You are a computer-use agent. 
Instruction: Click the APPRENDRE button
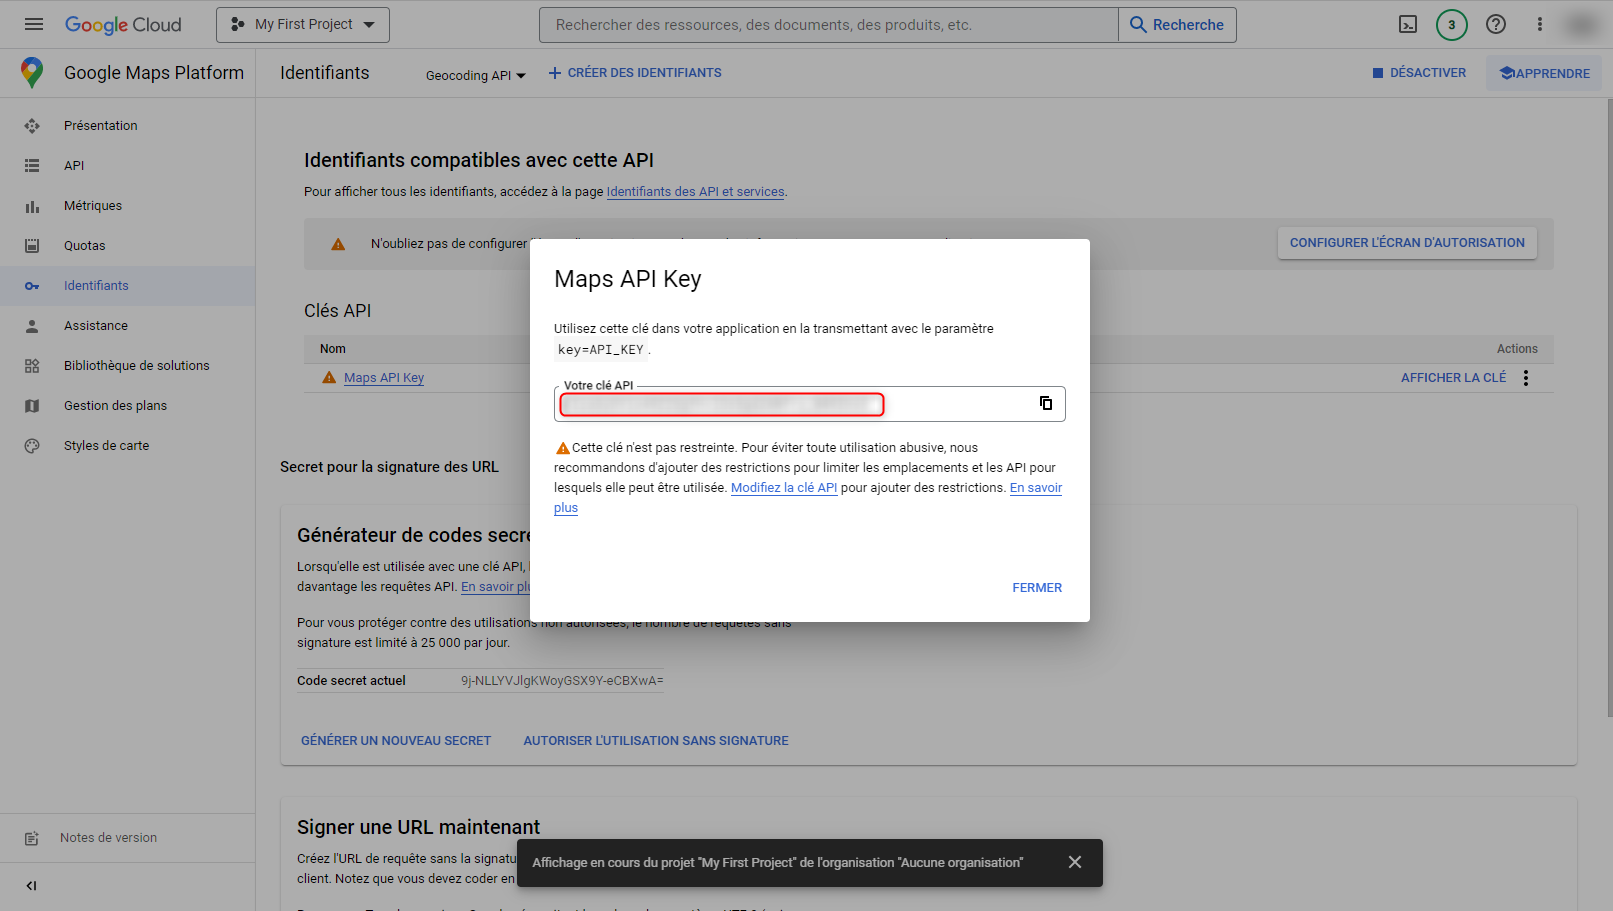1545,73
